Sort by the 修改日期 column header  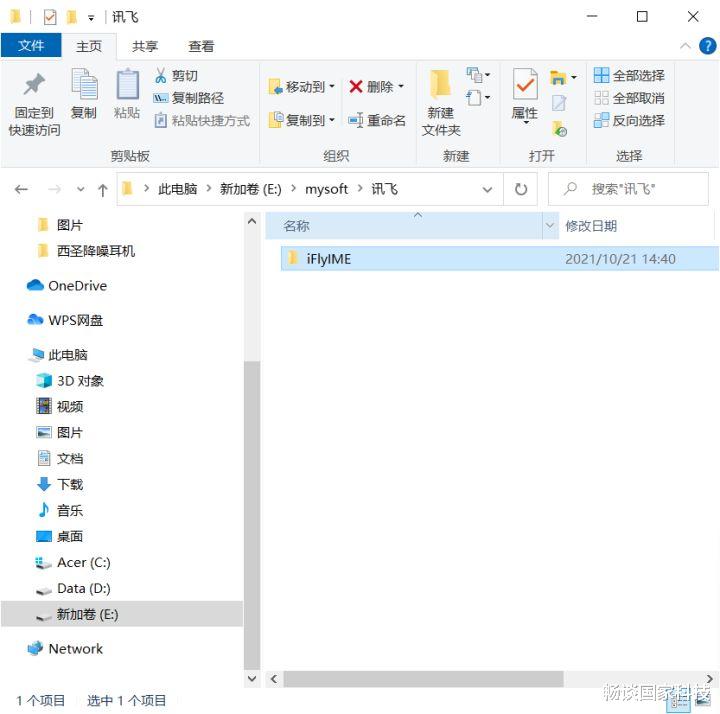click(638, 225)
